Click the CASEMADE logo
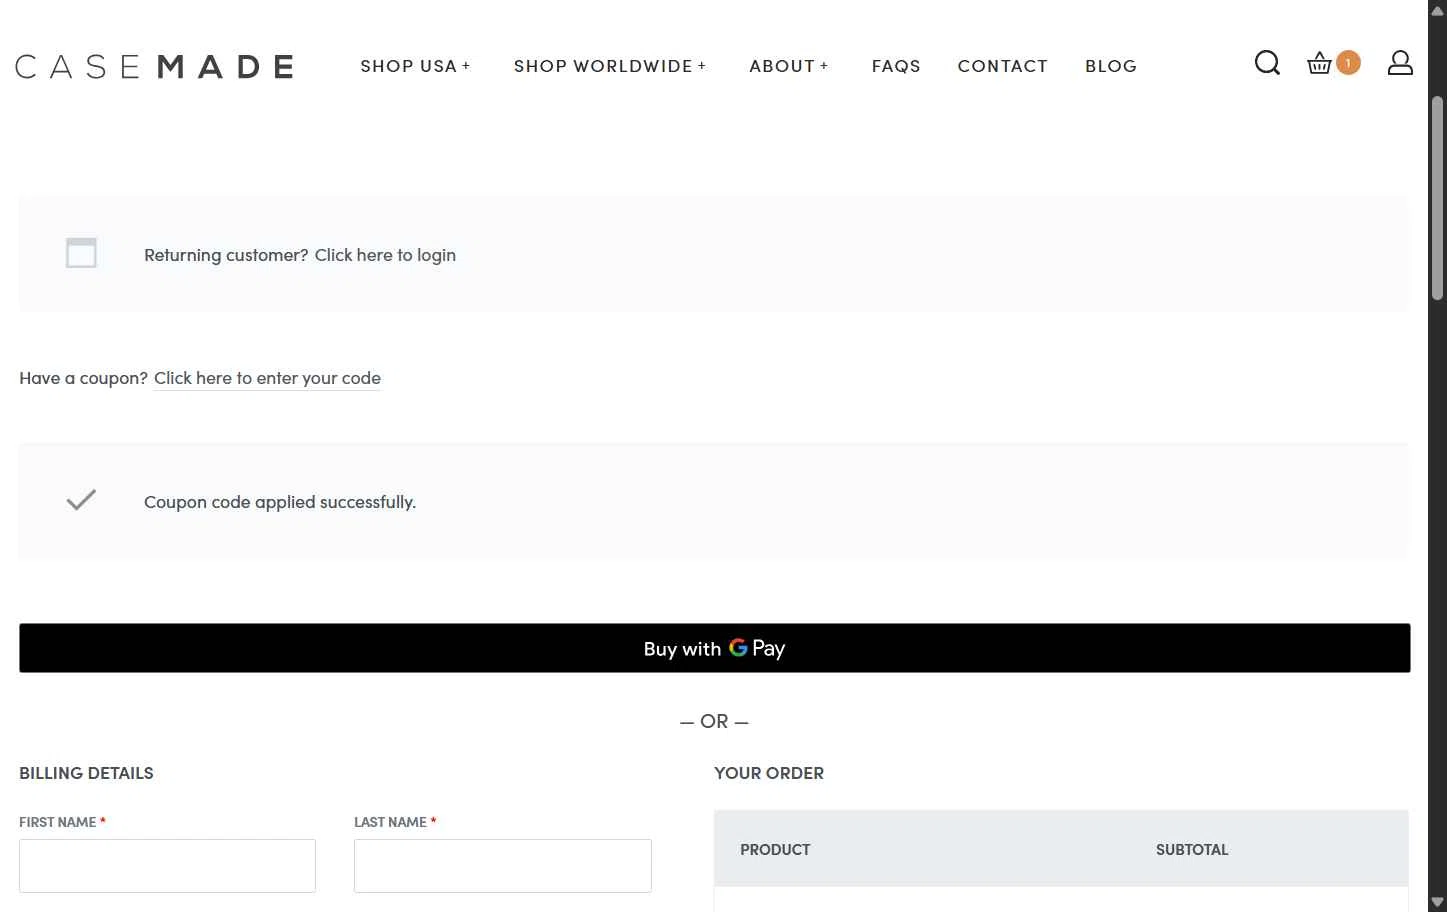The height and width of the screenshot is (912, 1447). coord(154,66)
